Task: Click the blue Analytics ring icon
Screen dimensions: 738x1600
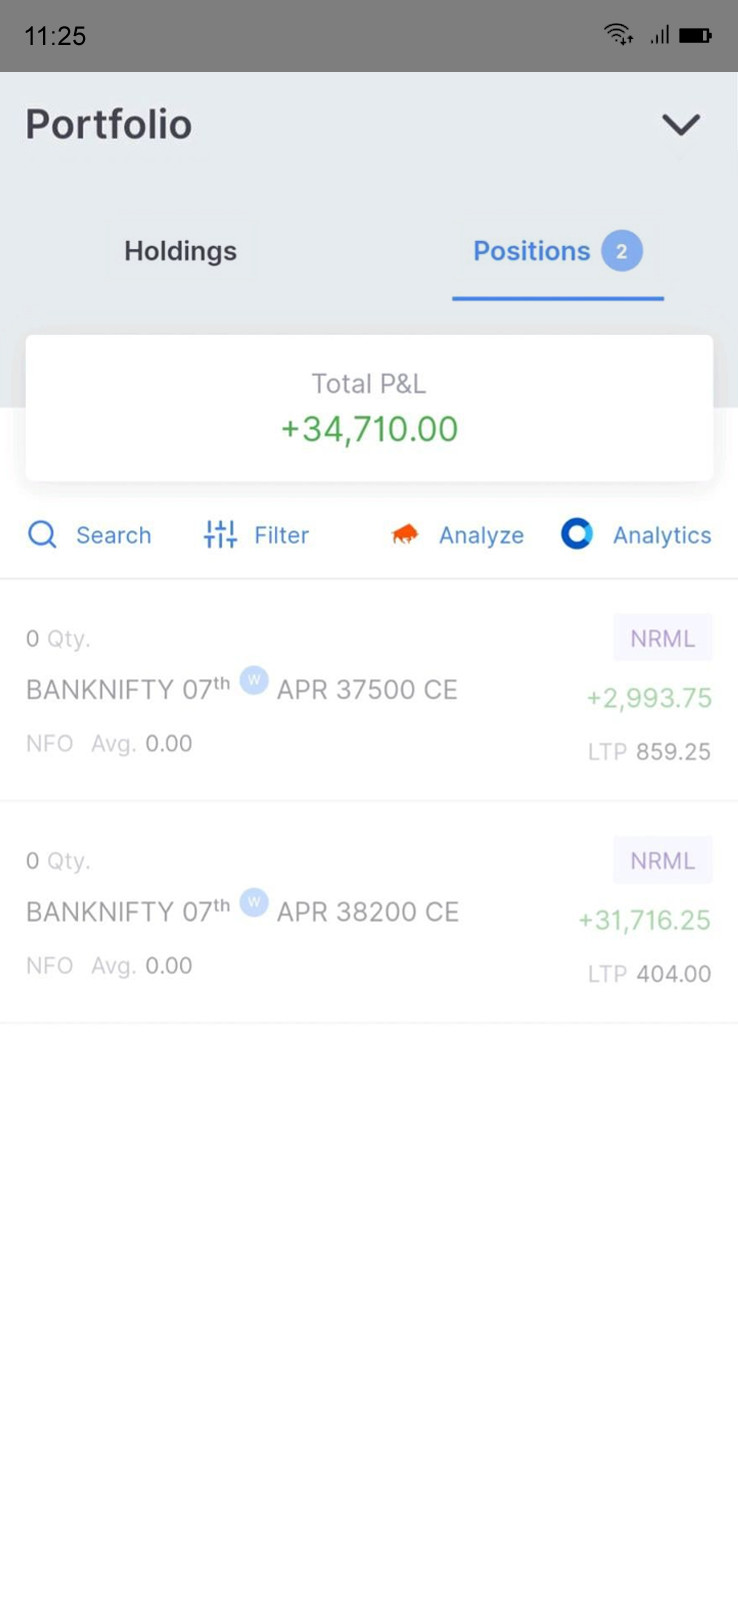Action: click(577, 534)
